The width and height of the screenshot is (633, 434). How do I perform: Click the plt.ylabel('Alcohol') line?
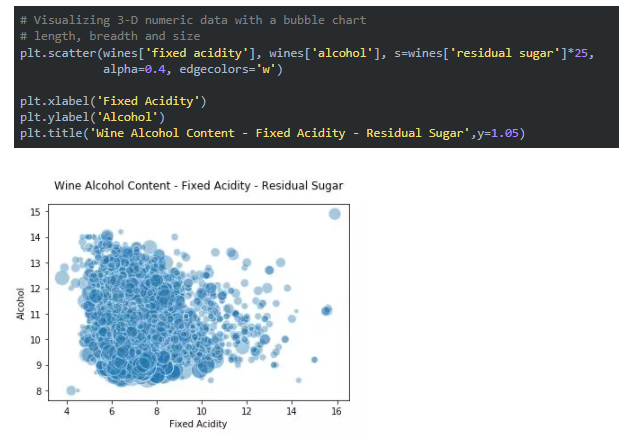(92, 117)
